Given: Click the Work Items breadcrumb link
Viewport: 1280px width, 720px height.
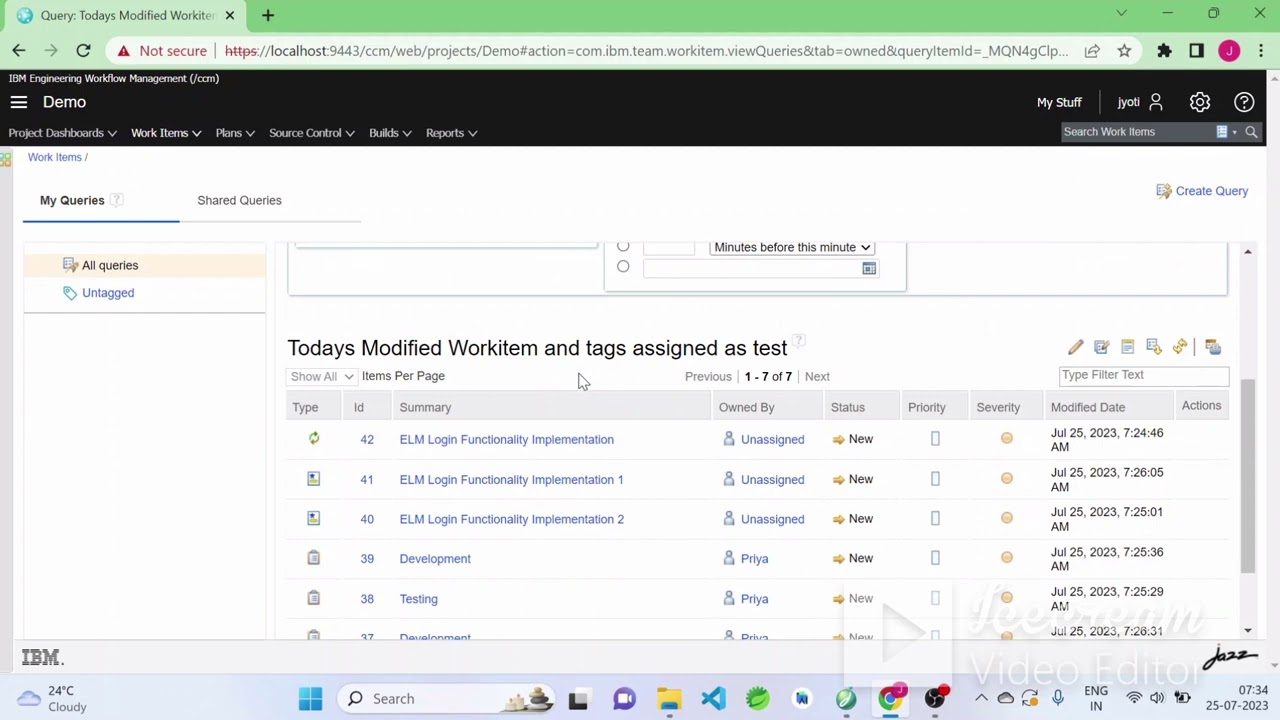Looking at the screenshot, I should point(54,157).
